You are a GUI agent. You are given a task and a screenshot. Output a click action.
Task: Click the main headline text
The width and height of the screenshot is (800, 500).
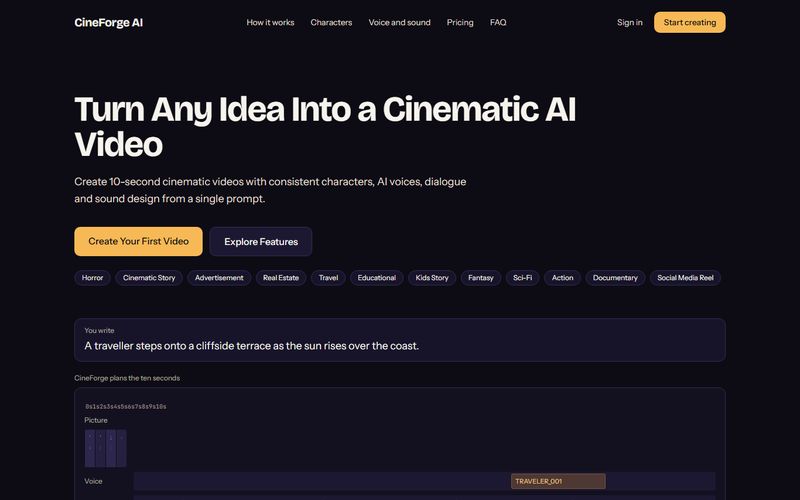(x=325, y=127)
